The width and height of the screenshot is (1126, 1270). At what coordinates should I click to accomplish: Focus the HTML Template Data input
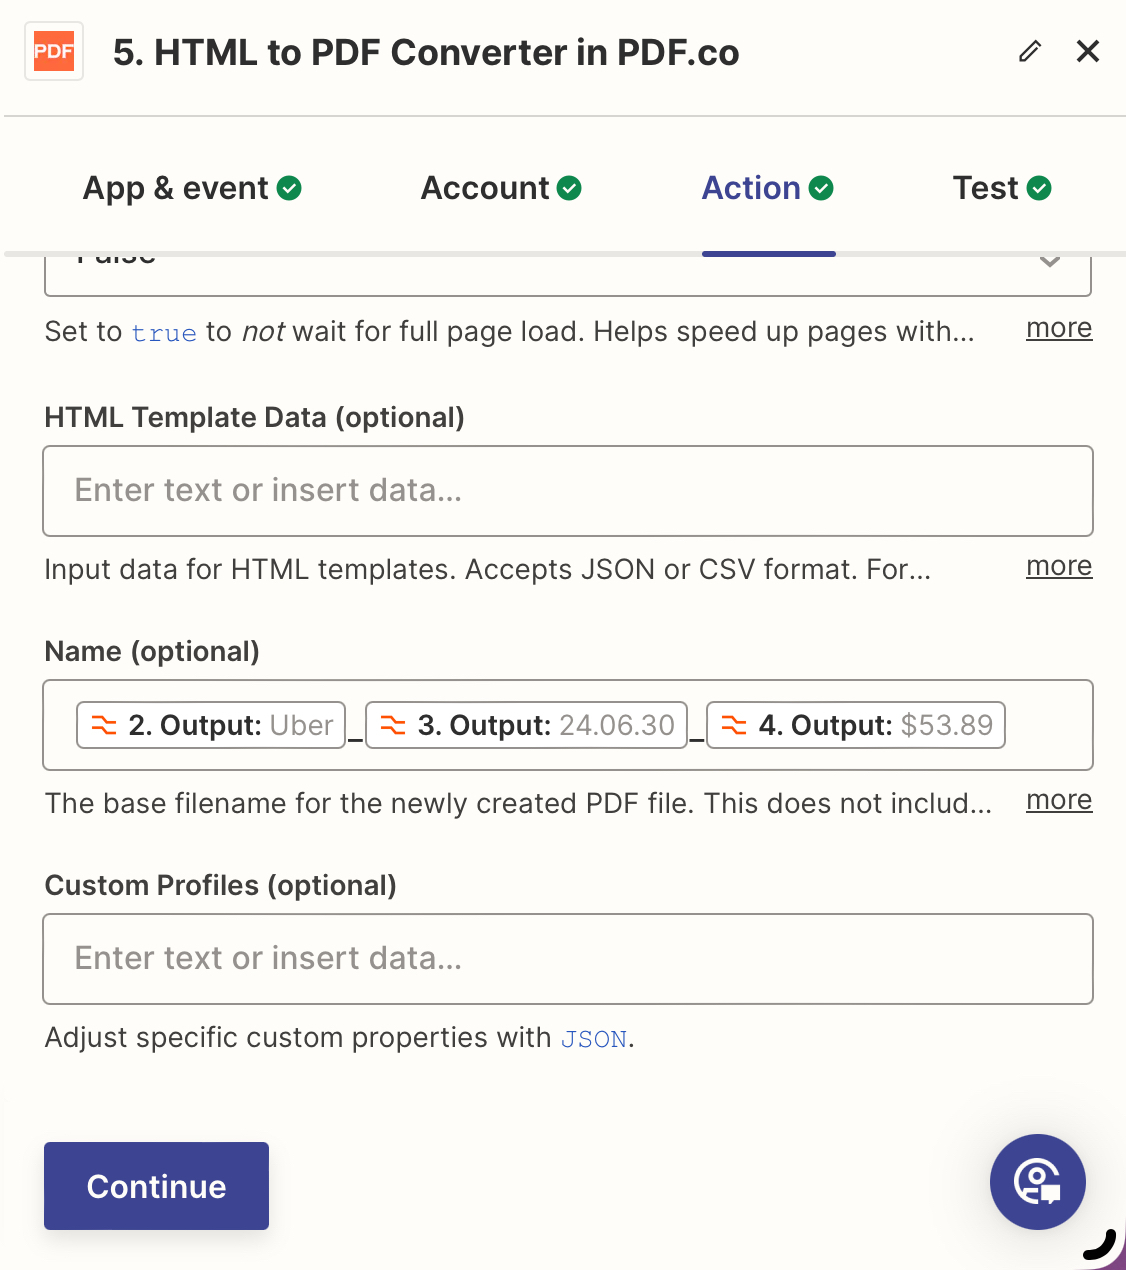[568, 491]
